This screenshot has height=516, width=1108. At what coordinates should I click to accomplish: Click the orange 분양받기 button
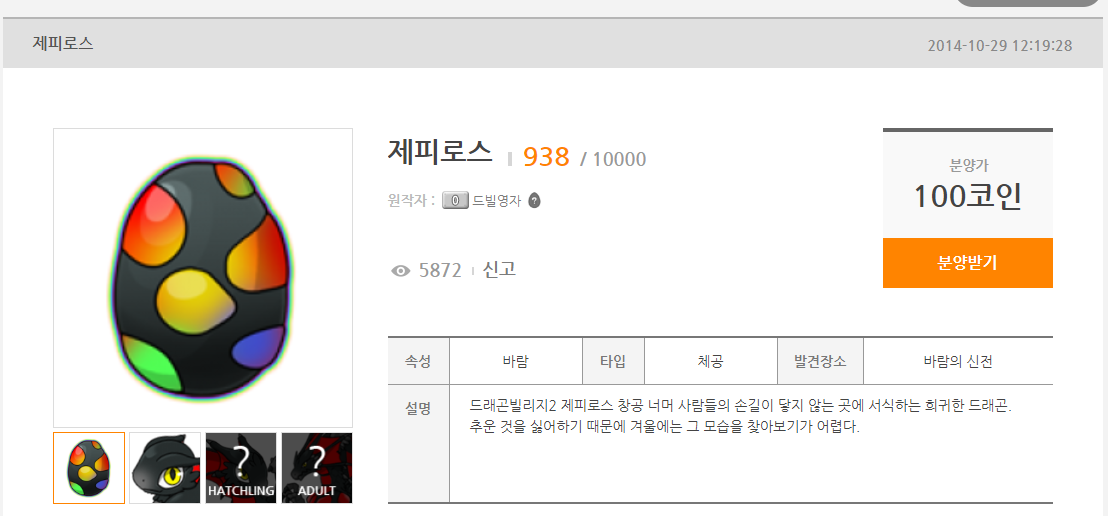tap(967, 263)
